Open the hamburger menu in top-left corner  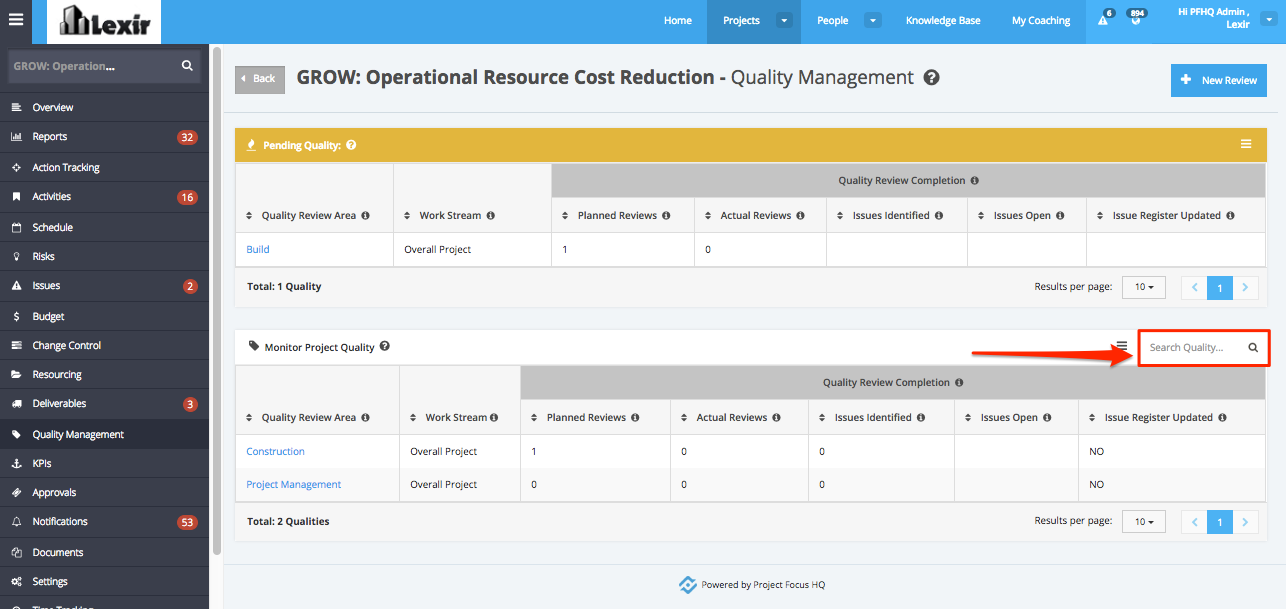pos(15,19)
